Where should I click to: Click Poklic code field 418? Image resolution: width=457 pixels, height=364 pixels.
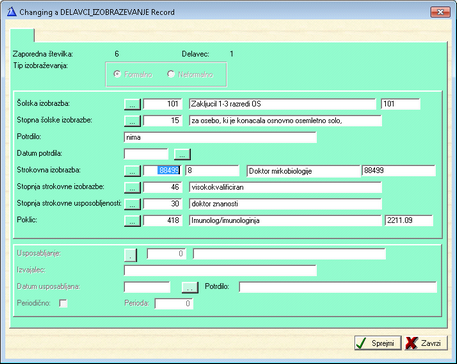[x=163, y=220]
